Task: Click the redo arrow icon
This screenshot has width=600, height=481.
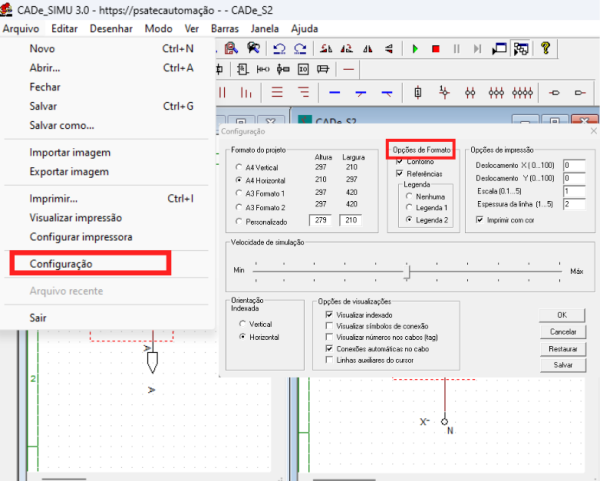Action: pyautogui.click(x=300, y=49)
